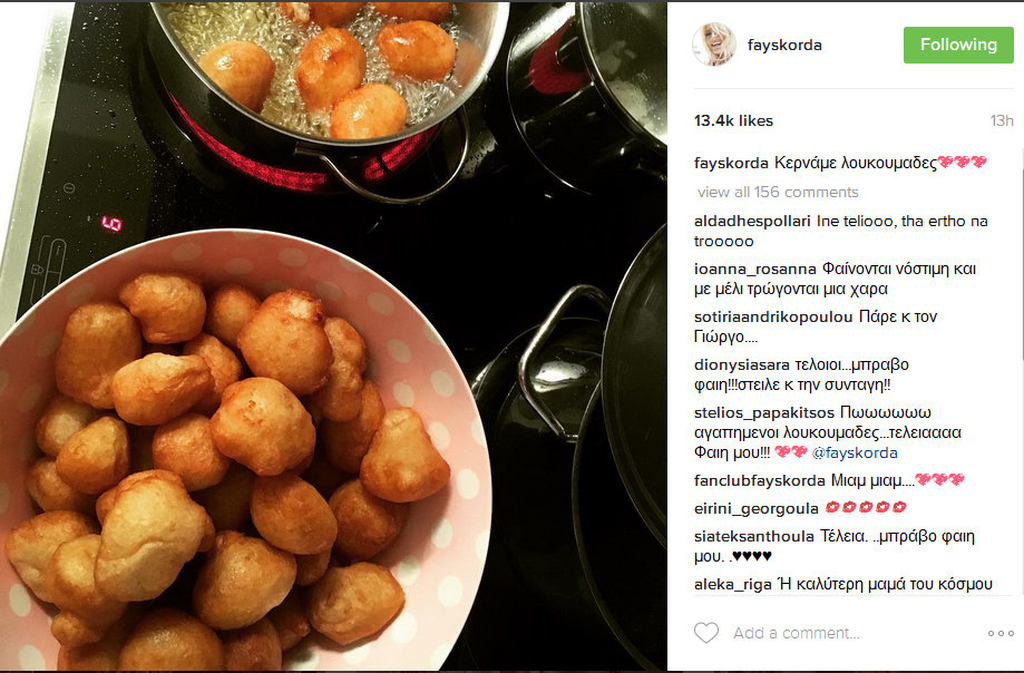1024x673 pixels.
Task: Open eirini_georgoula's profile
Action: [x=756, y=509]
